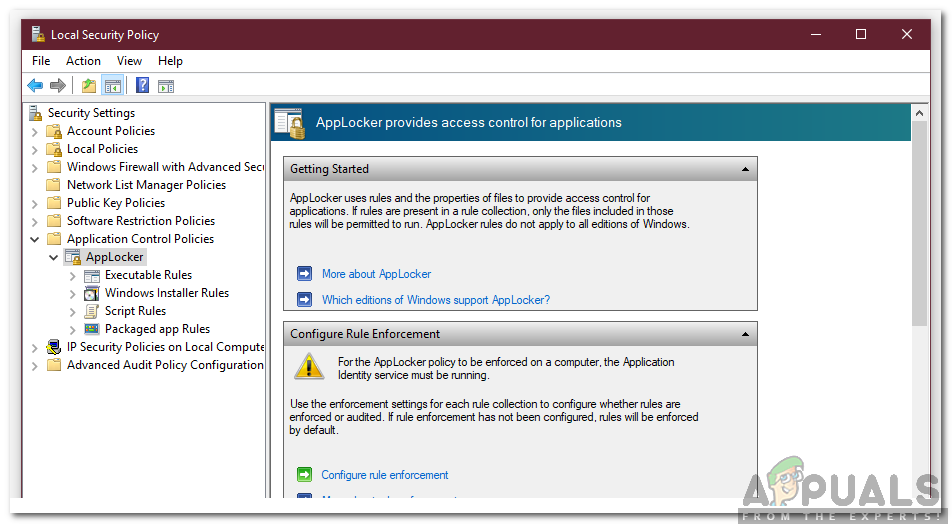The height and width of the screenshot is (524, 952).
Task: Click the Configure rule enforcement link
Action: coord(384,475)
